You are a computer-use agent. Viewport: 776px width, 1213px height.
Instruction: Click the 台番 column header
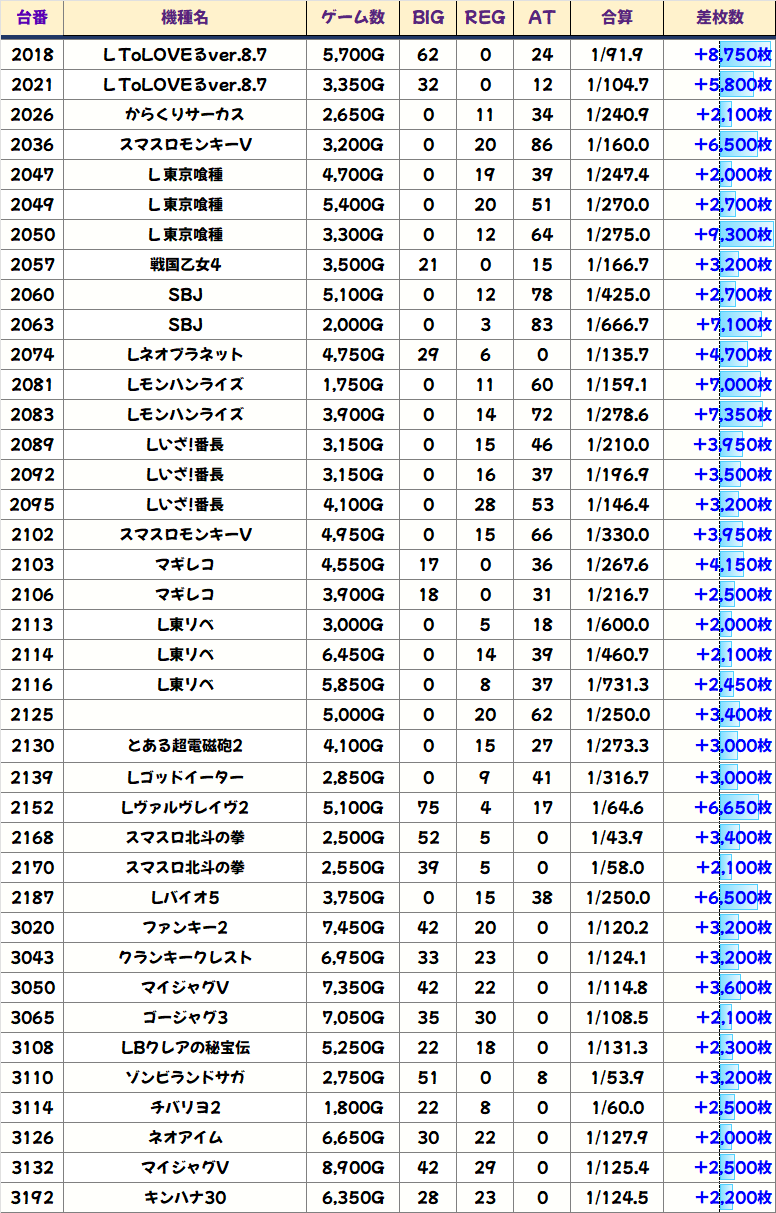click(x=32, y=18)
